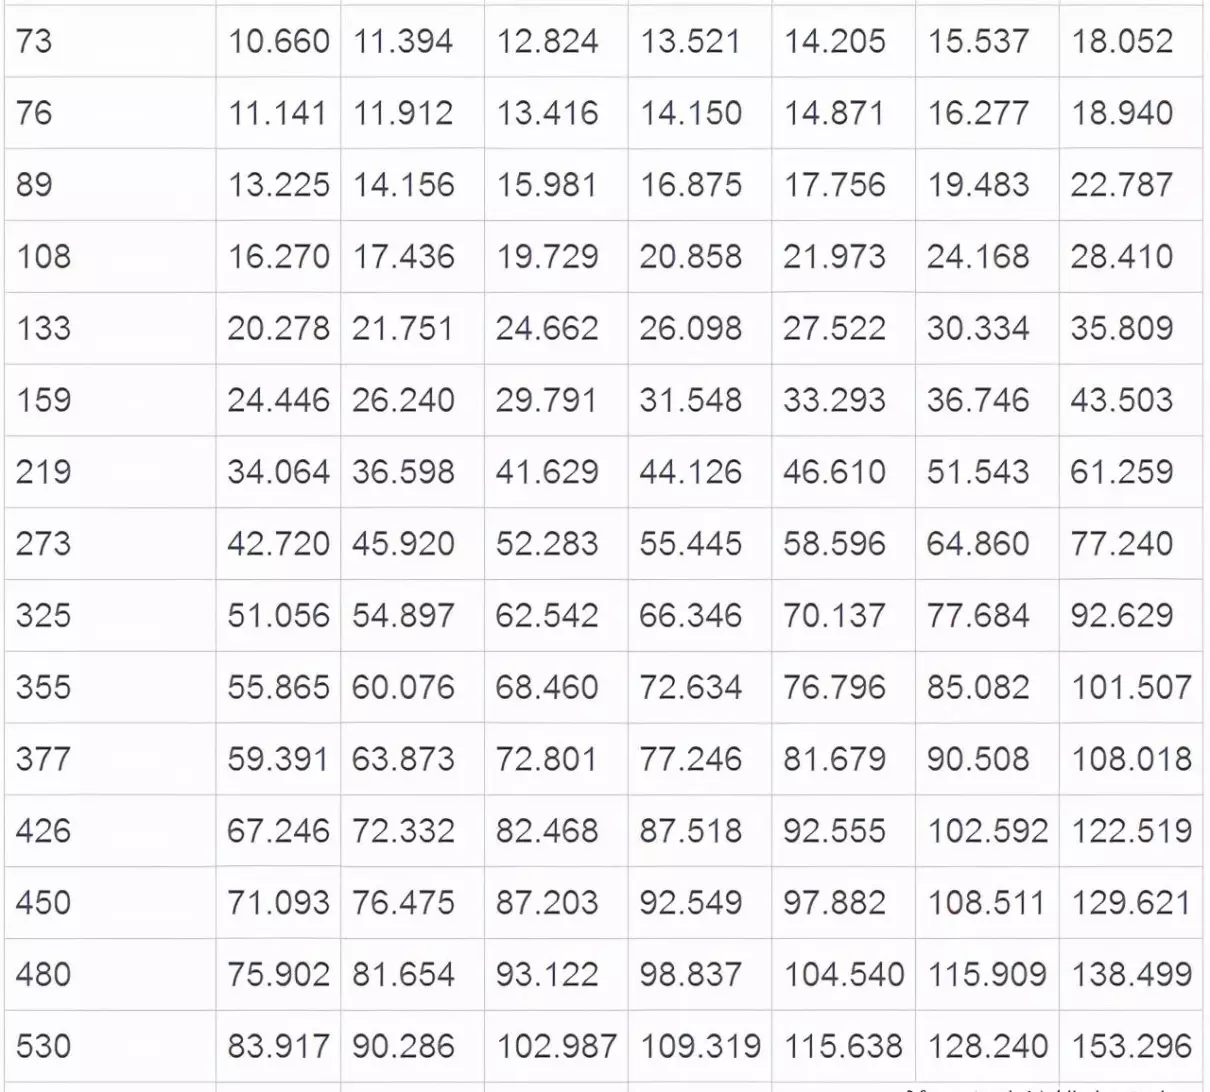Click the cell reading 101.507

click(x=1131, y=688)
